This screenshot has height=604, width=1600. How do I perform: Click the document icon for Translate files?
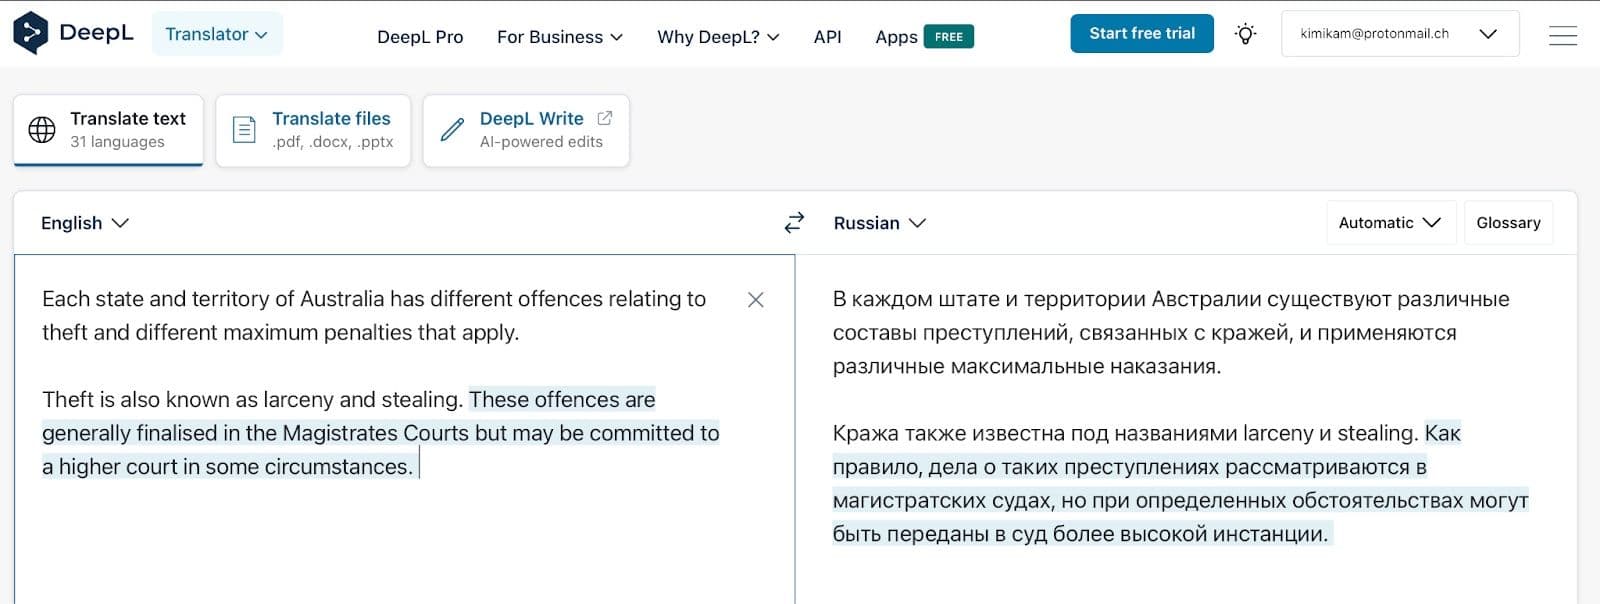point(244,130)
